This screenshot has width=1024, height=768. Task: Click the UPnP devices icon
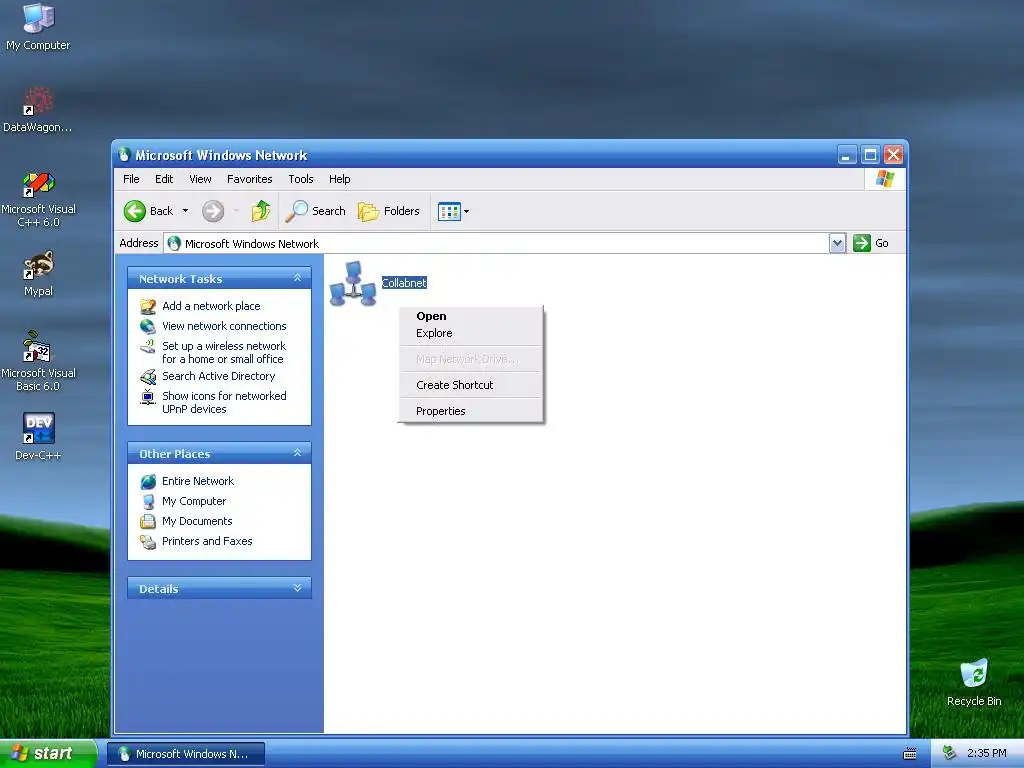pos(148,397)
